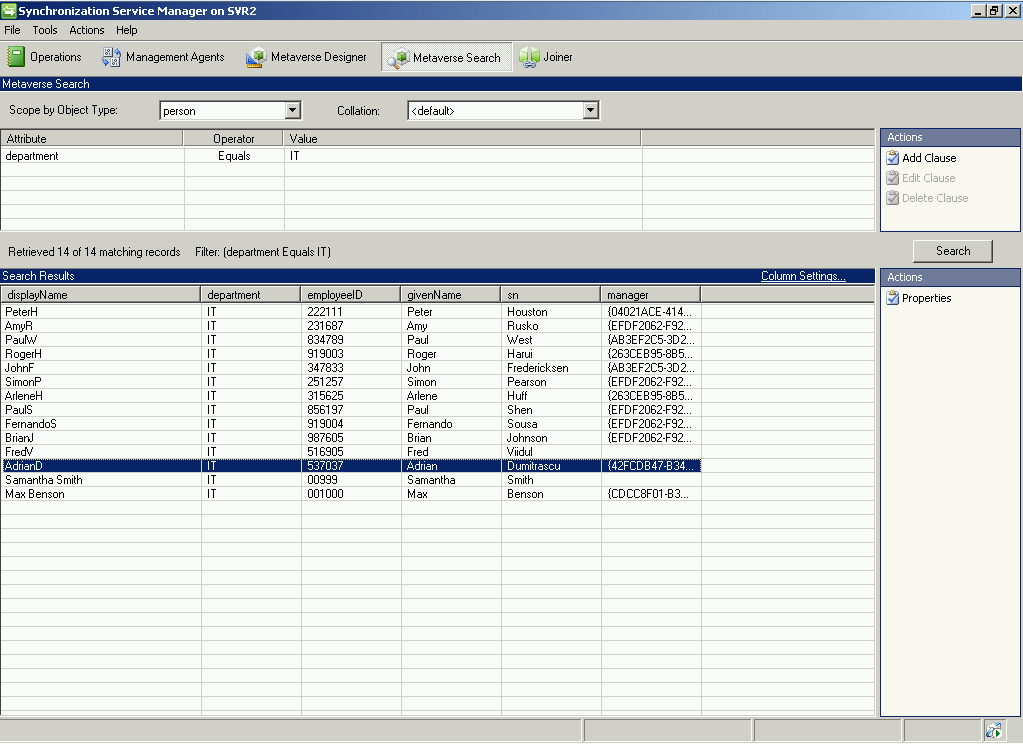This screenshot has height=744, width=1023.
Task: Open the Column Settings link
Action: click(x=803, y=276)
